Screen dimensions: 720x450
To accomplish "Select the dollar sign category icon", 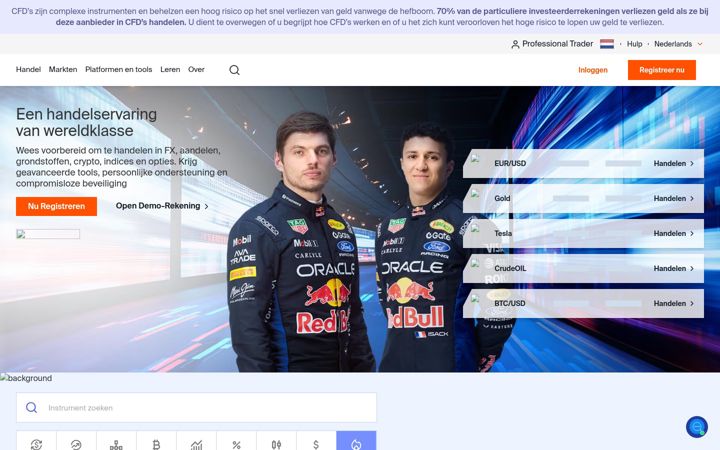I will 316,444.
